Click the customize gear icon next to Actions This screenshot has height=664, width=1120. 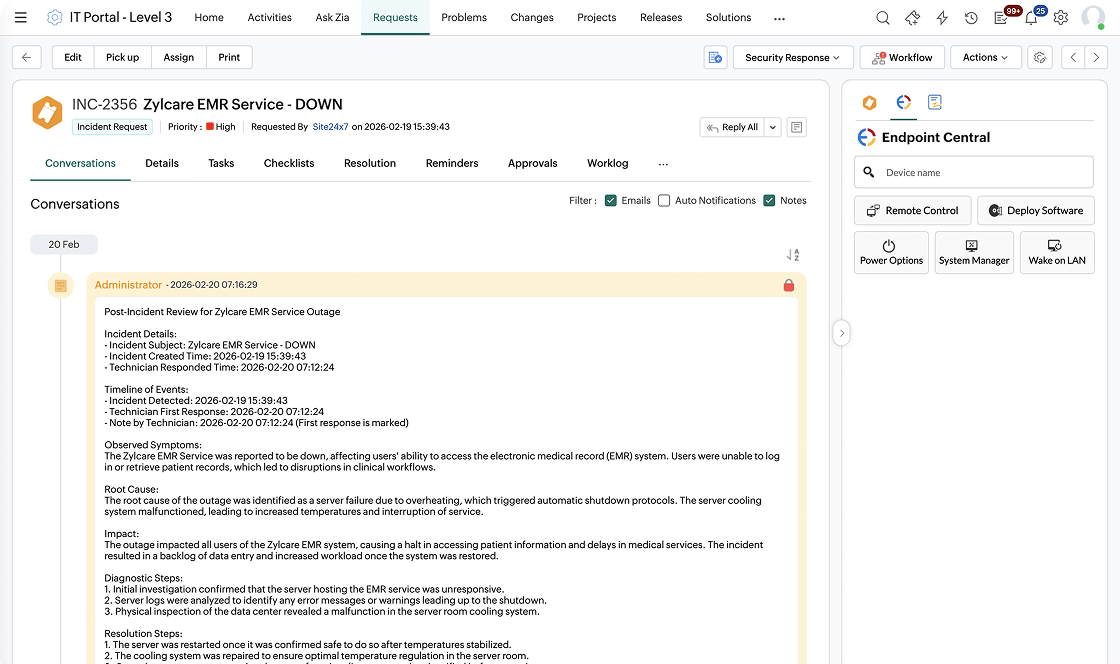[x=1040, y=57]
